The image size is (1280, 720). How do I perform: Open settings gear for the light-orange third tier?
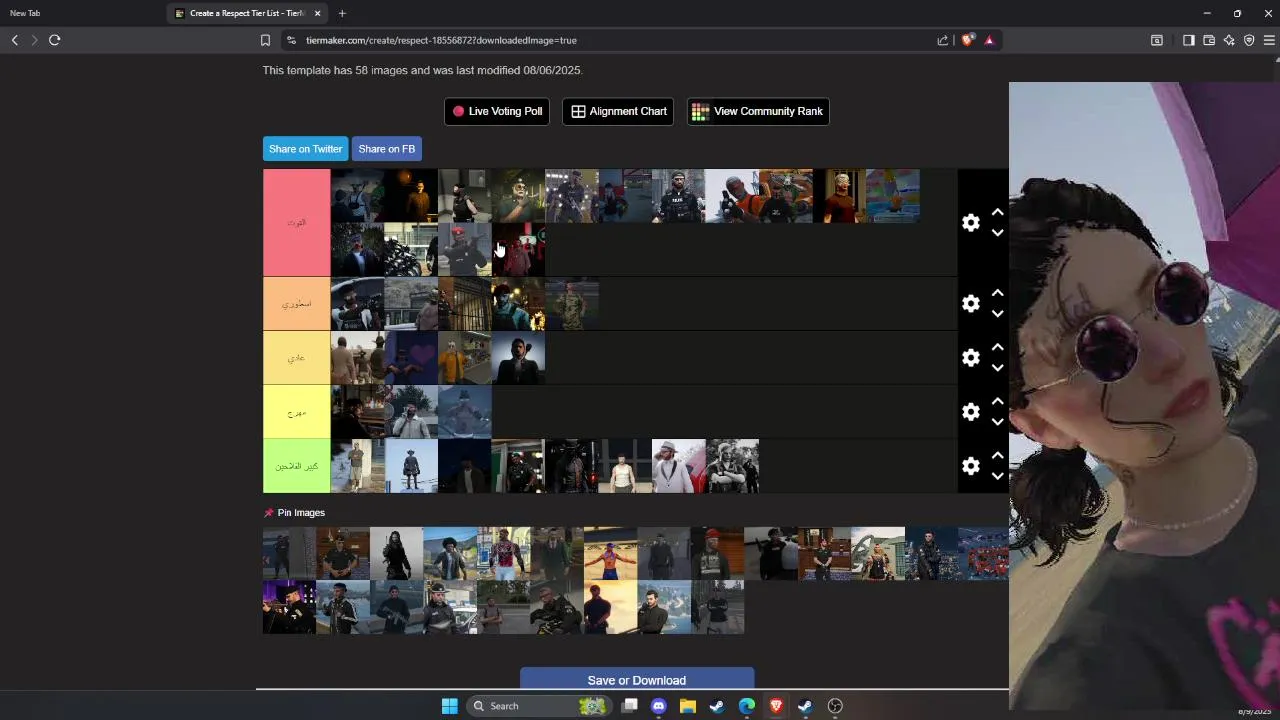(x=971, y=357)
